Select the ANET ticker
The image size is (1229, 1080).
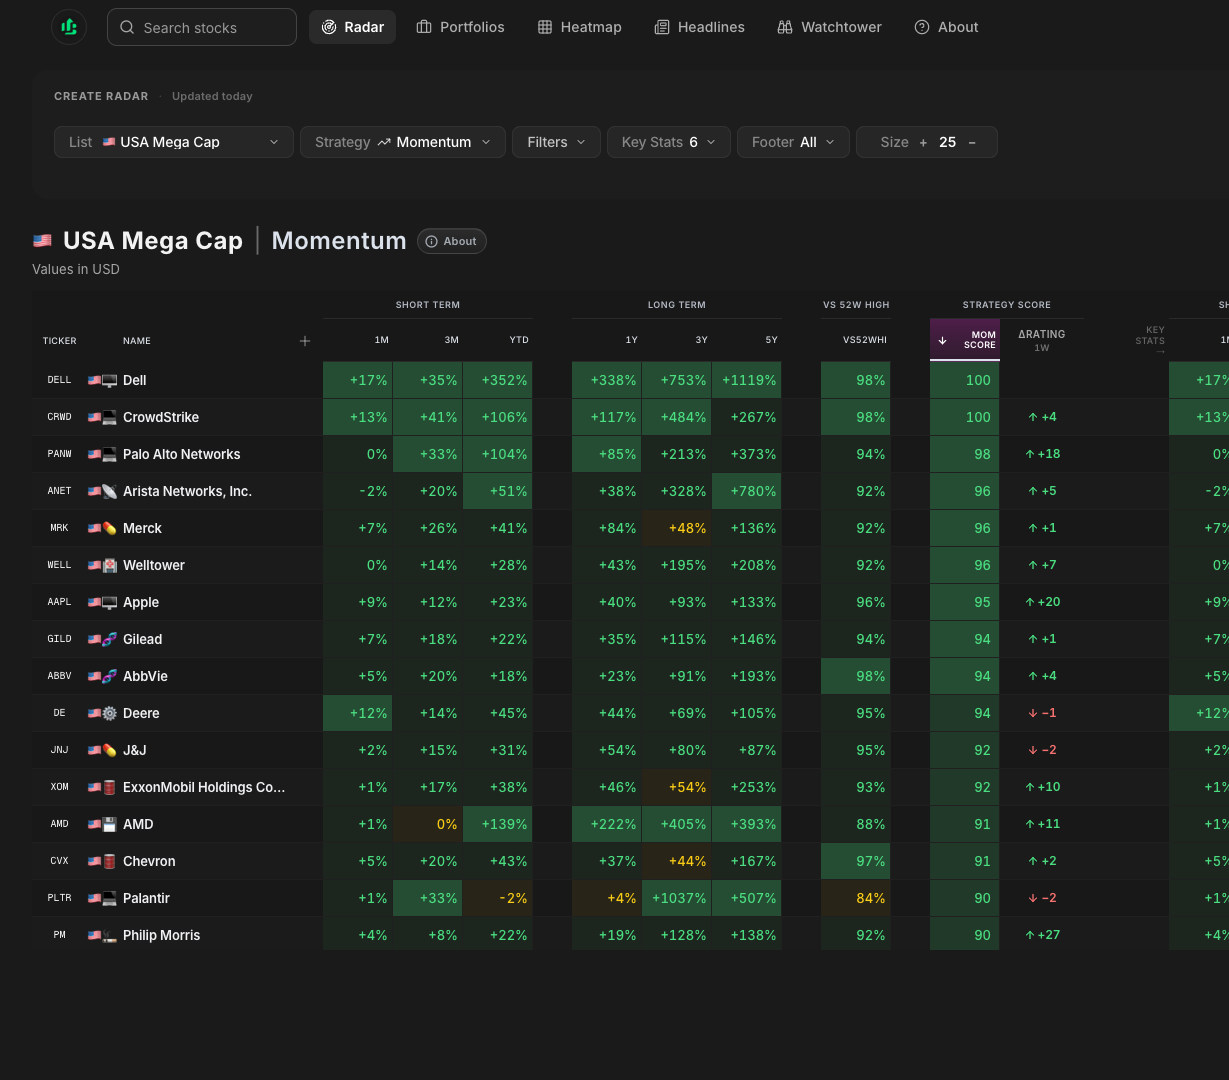point(59,491)
